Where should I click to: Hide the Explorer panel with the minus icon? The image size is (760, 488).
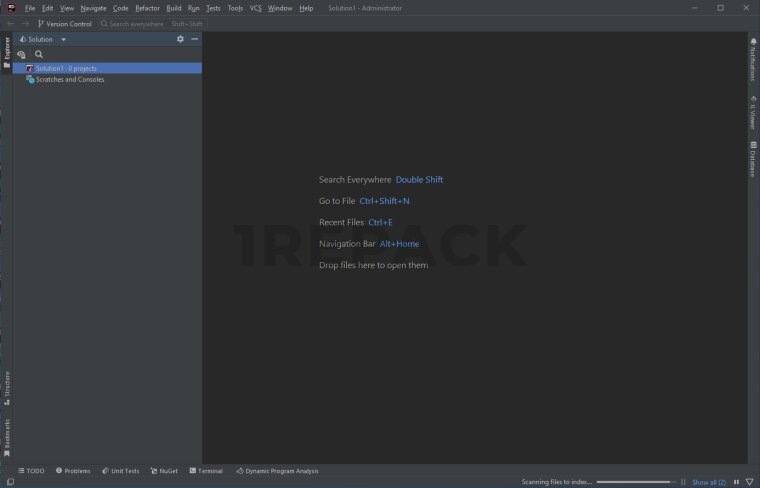tap(194, 39)
